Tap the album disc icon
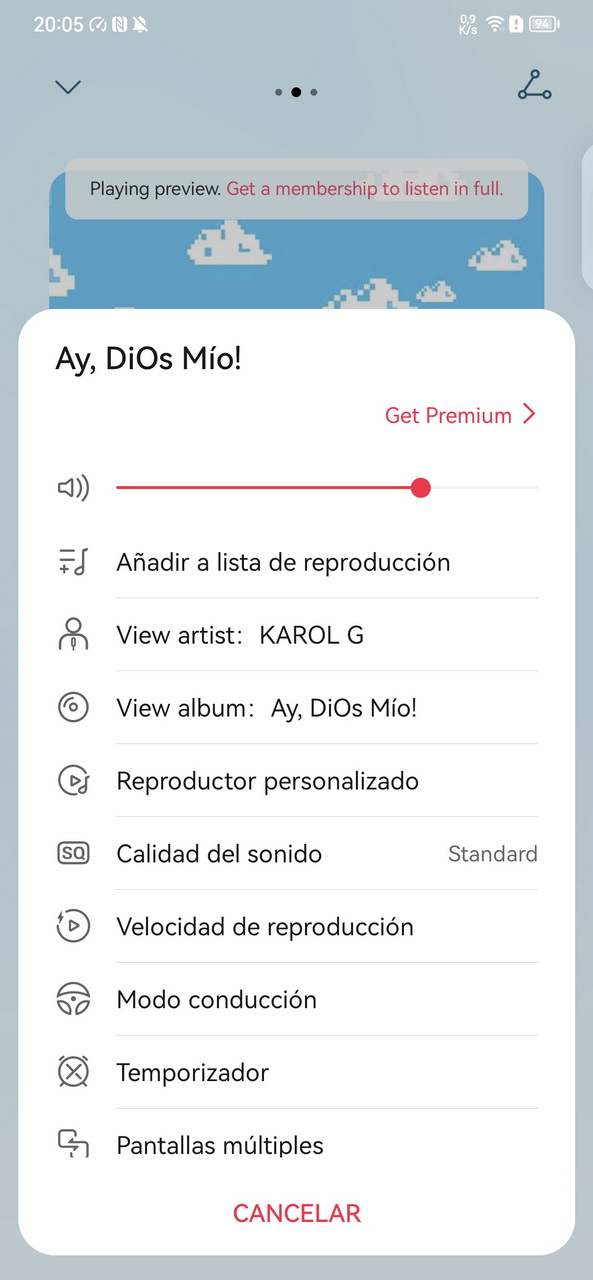 click(x=73, y=708)
